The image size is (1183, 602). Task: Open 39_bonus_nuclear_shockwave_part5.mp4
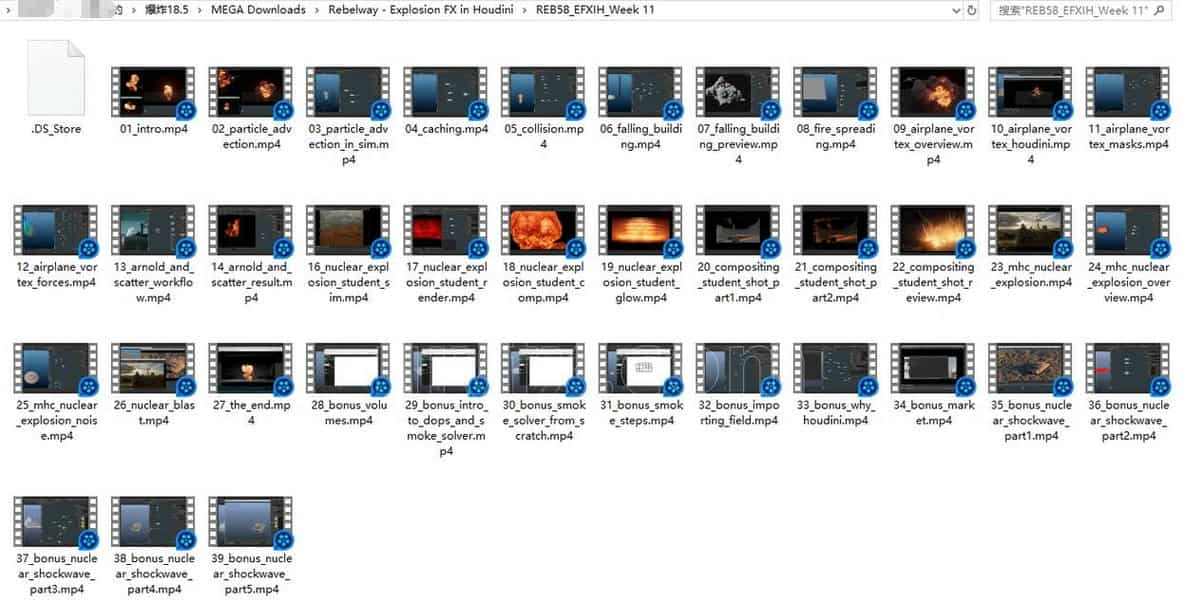(250, 522)
